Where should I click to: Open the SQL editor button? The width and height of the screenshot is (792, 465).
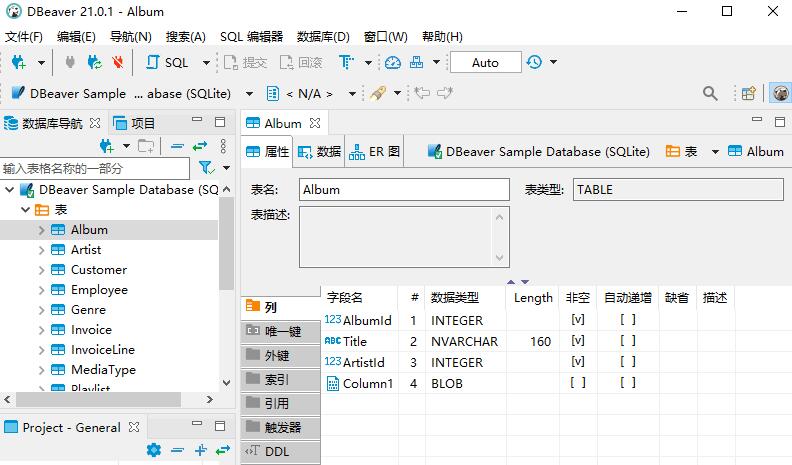tap(167, 63)
